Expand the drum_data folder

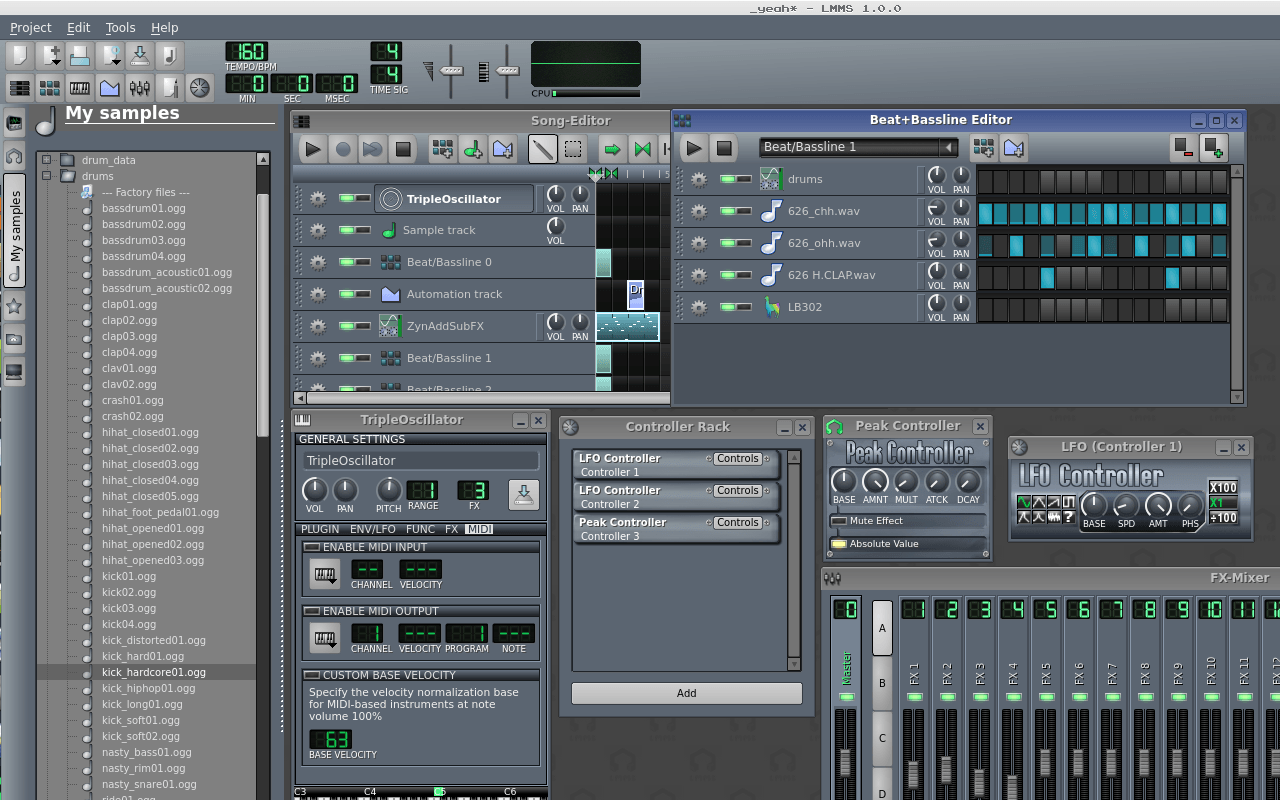click(x=46, y=160)
